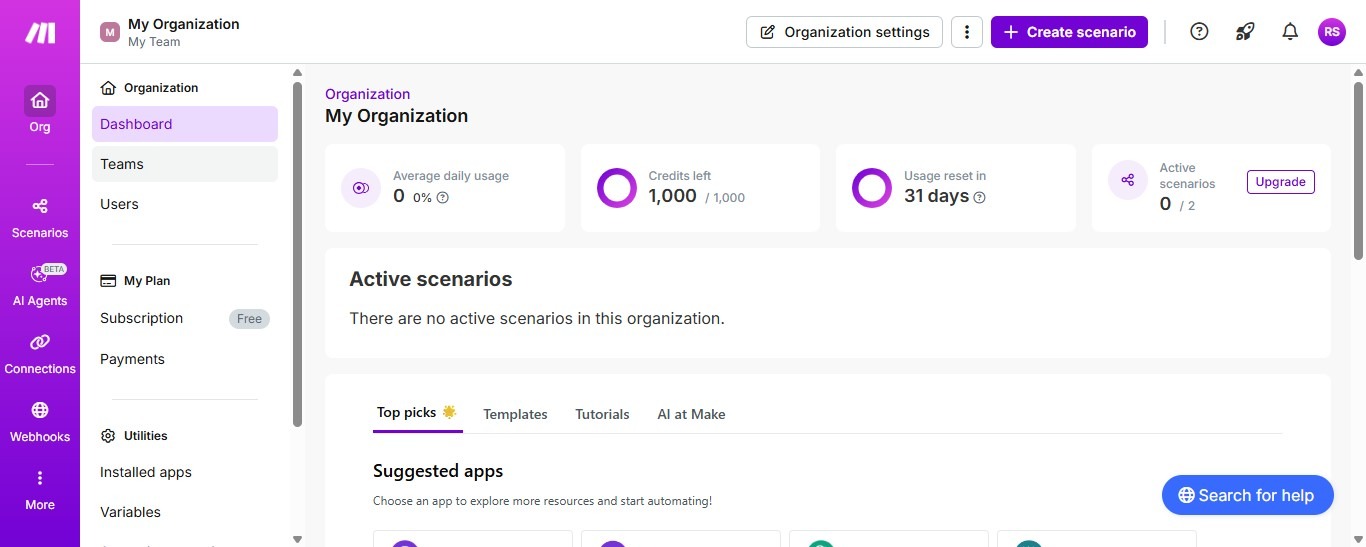1366x547 pixels.
Task: Open Webhooks globe icon
Action: coord(40,410)
